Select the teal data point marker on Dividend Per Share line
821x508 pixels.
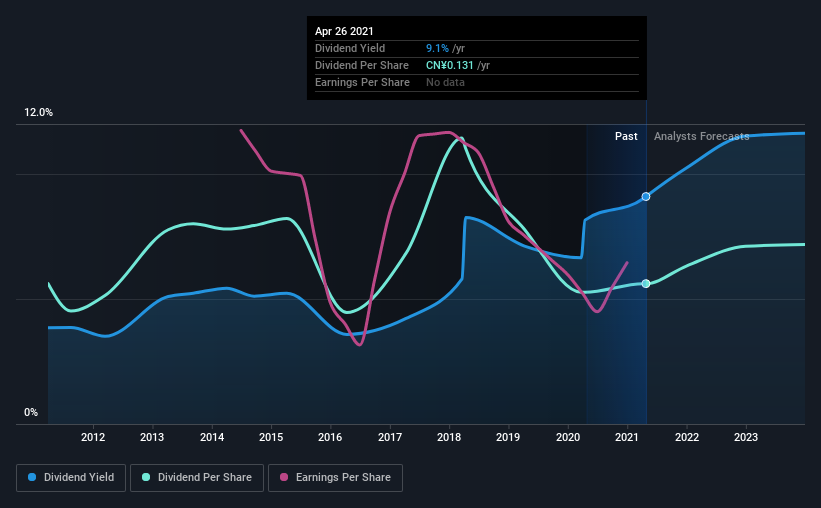point(646,283)
